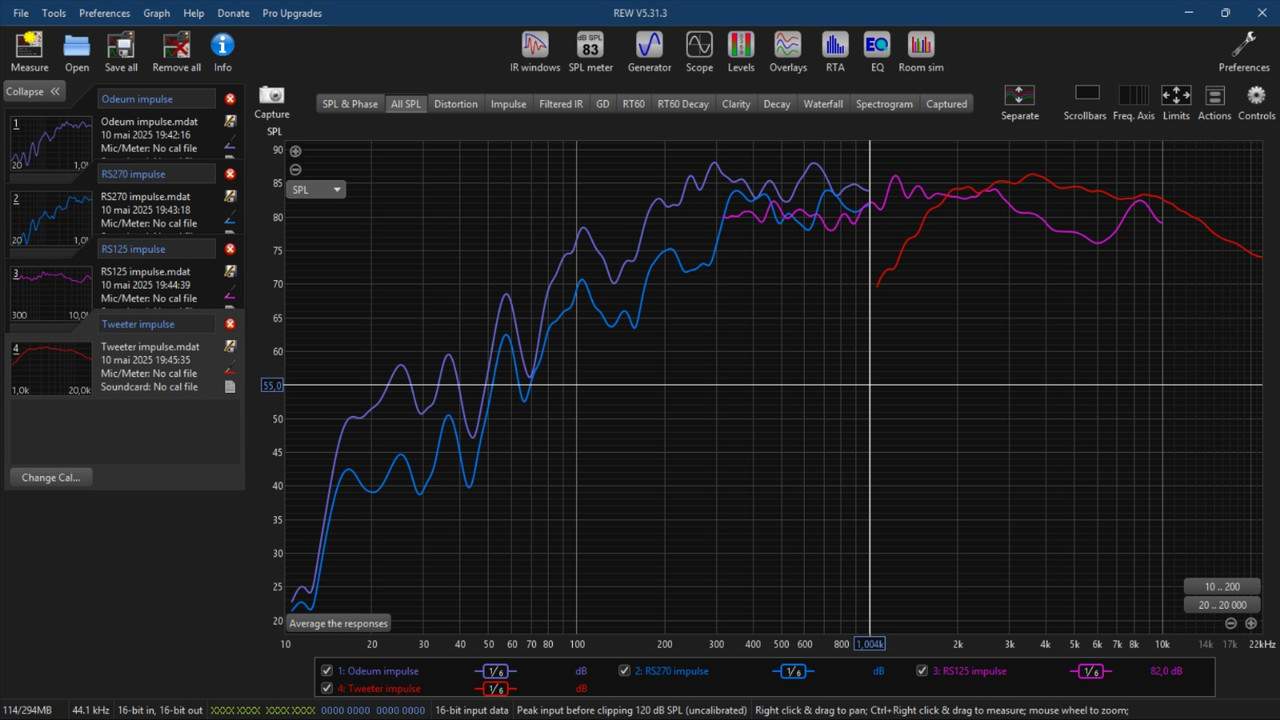Remove the Odeum impulse measurement
Screen dimensions: 1280x720
pos(230,99)
